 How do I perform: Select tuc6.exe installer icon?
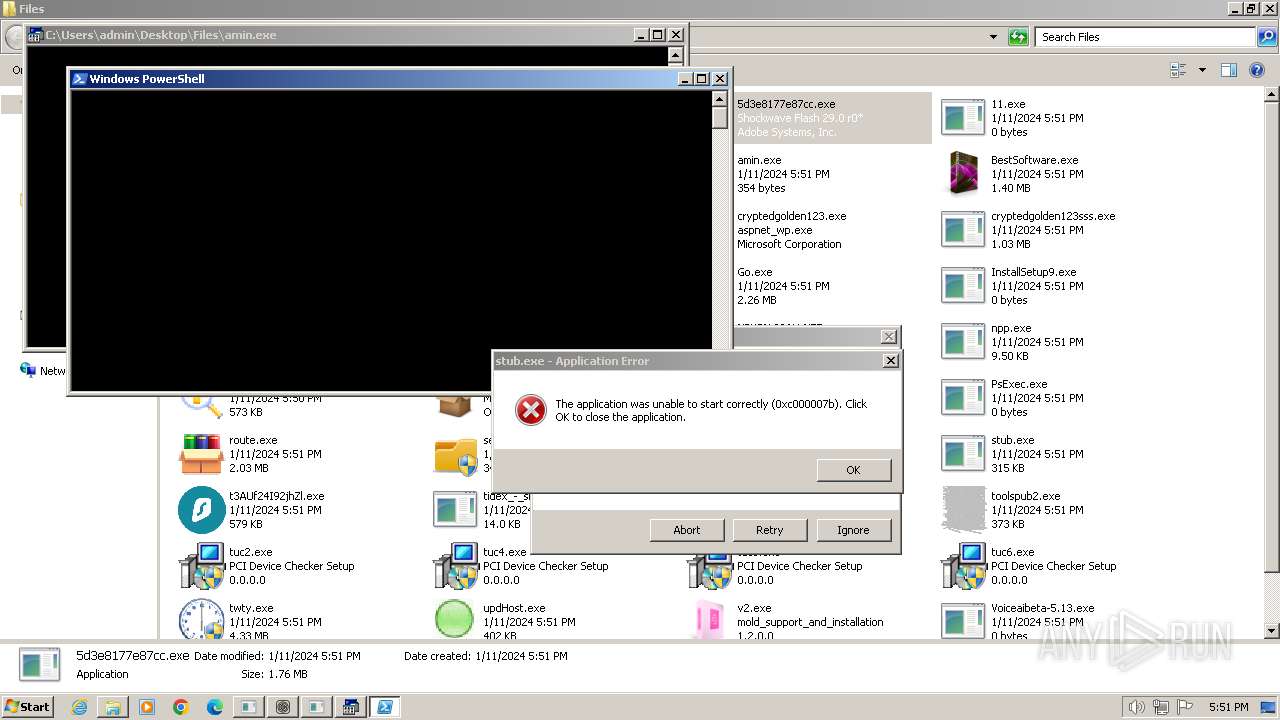click(x=963, y=566)
